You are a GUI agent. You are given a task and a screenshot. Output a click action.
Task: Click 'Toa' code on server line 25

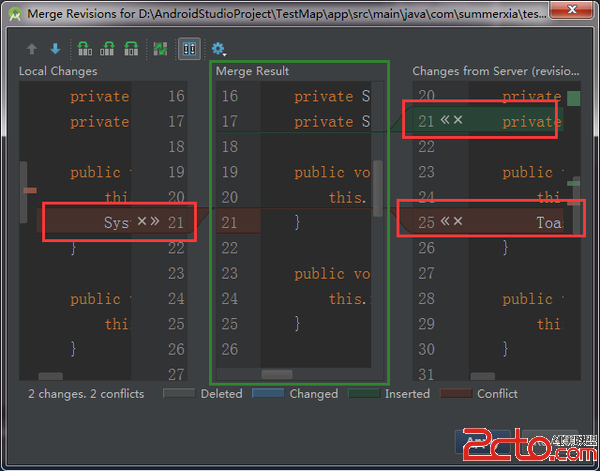tap(550, 222)
